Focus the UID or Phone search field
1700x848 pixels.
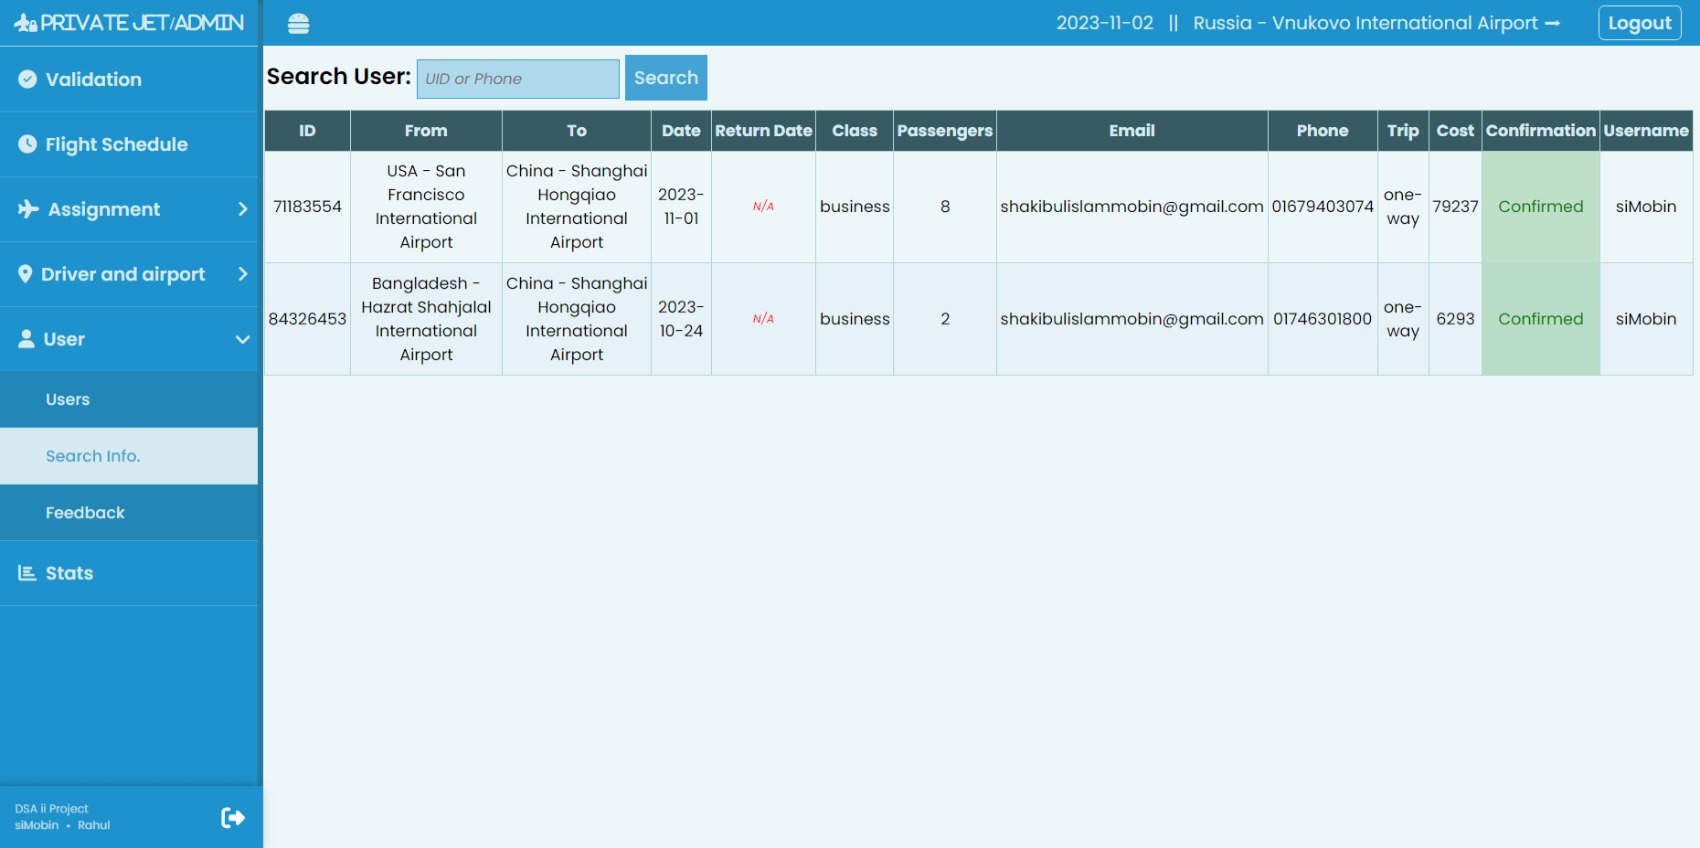[518, 79]
